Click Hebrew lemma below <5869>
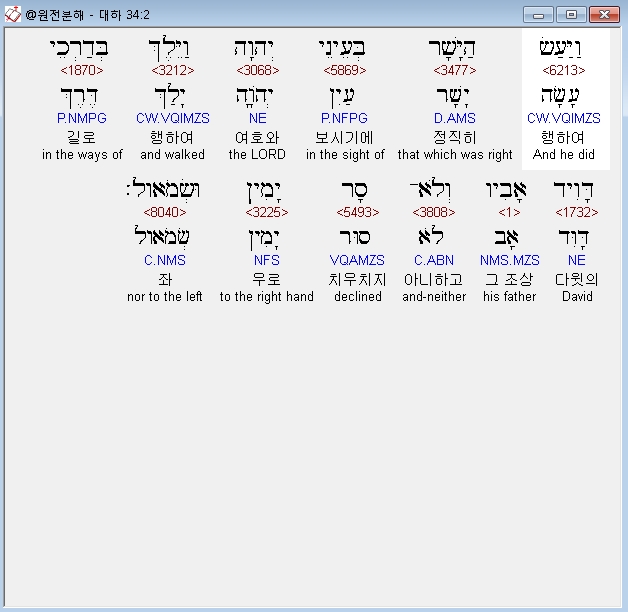This screenshot has height=612, width=628. [x=342, y=97]
